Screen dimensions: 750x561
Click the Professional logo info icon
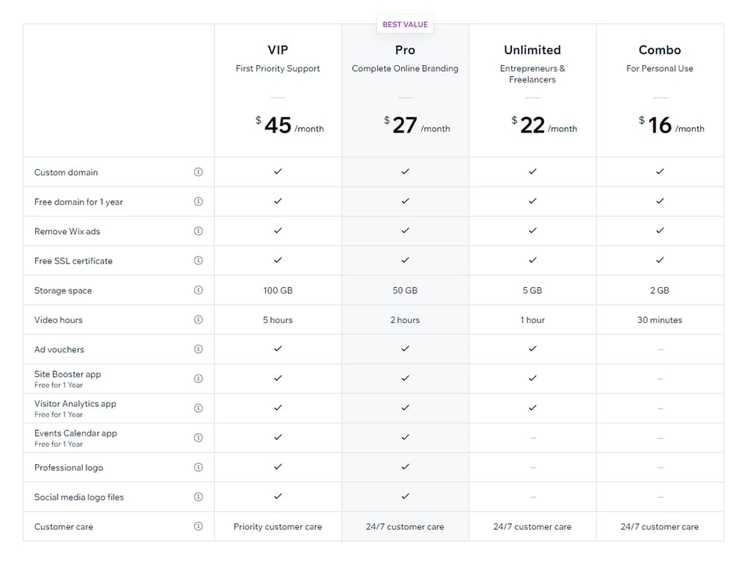click(x=198, y=467)
